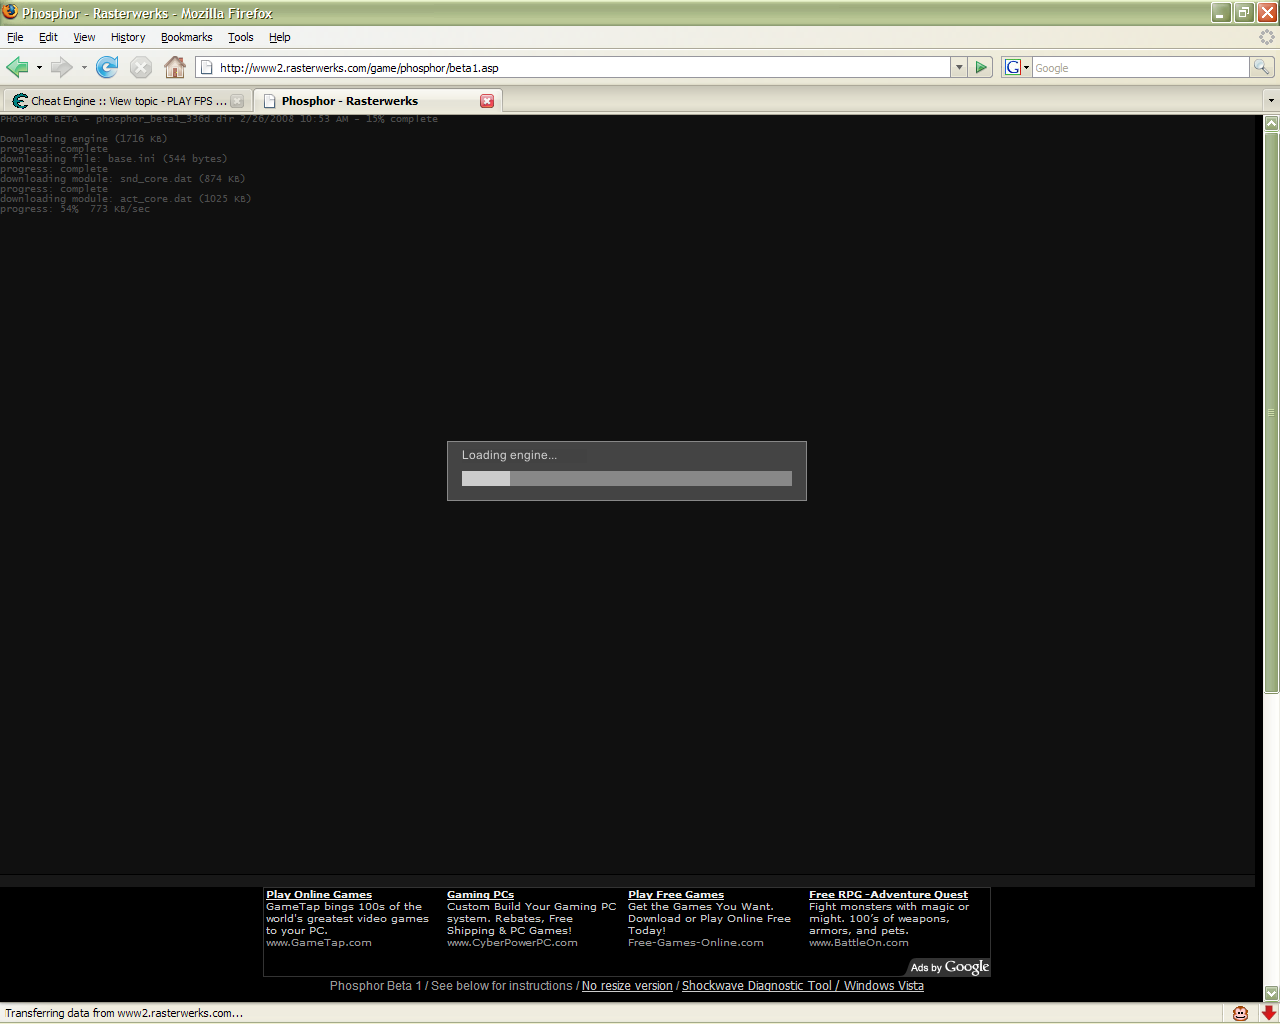Visit the Free-Games-Online.com link

pos(696,943)
